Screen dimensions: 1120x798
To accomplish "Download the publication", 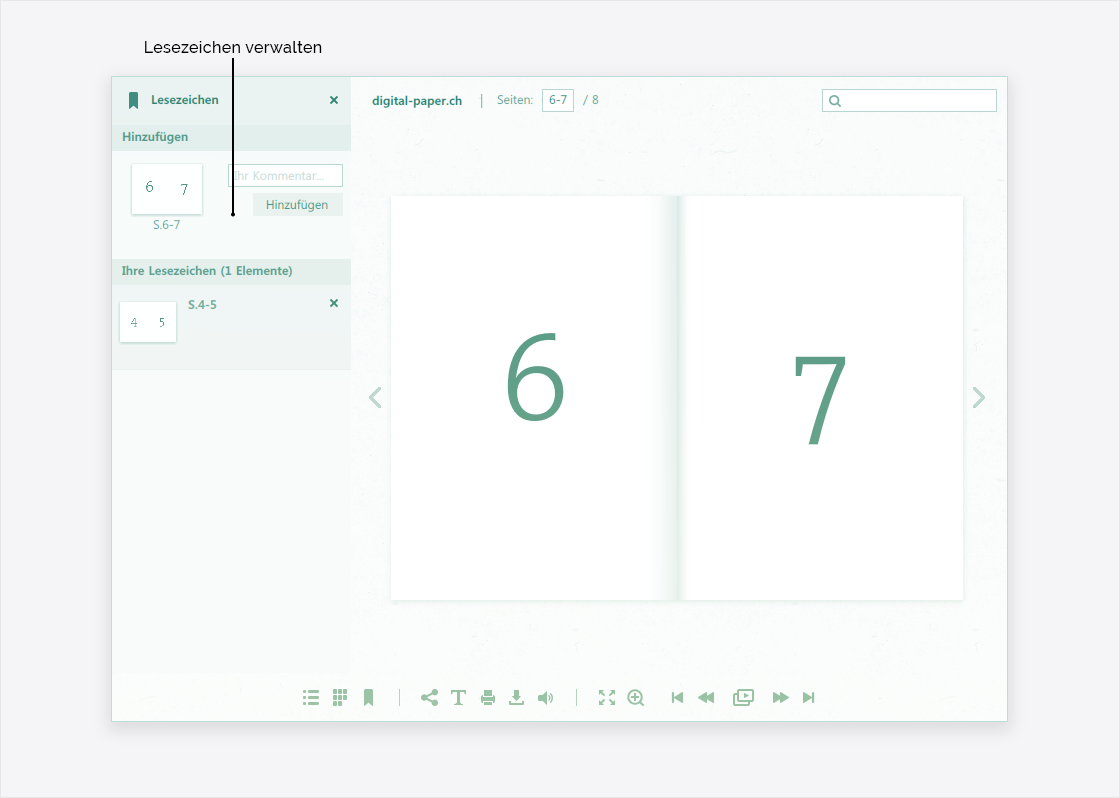I will (516, 698).
